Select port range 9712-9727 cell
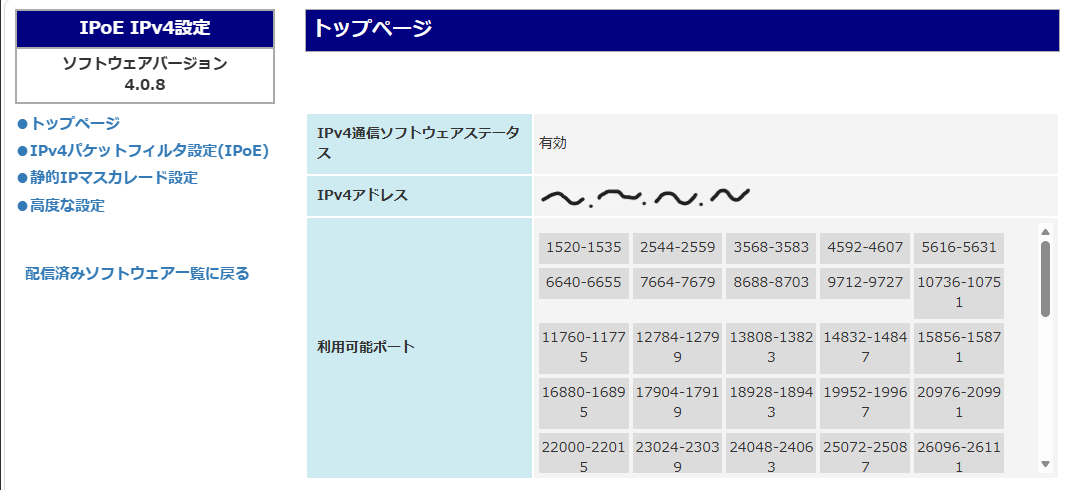Screen dimensions: 1072x490 coord(865,283)
